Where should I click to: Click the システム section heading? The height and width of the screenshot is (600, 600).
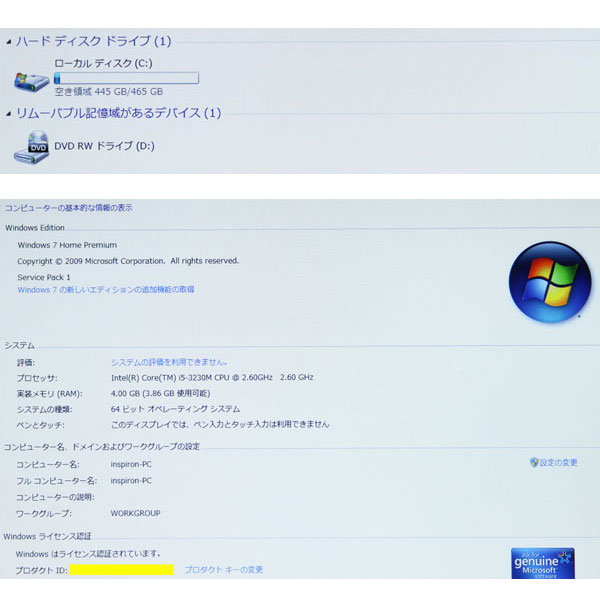(x=20, y=346)
